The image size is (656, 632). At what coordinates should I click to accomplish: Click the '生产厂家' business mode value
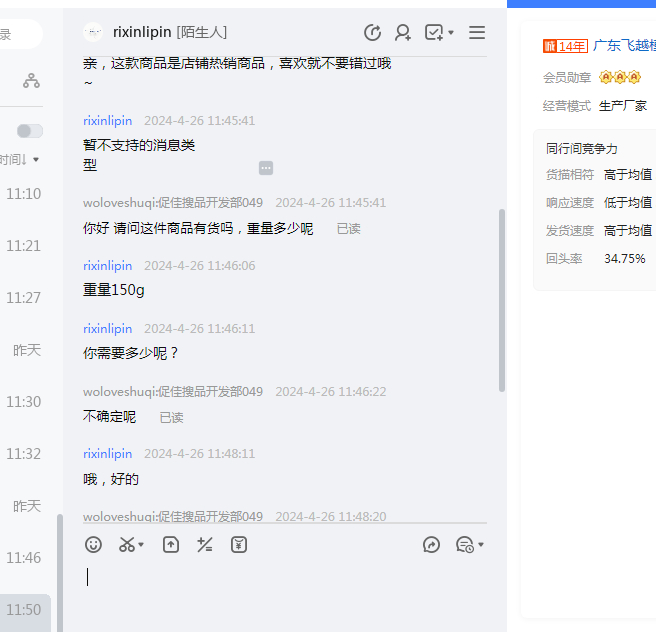click(x=623, y=106)
